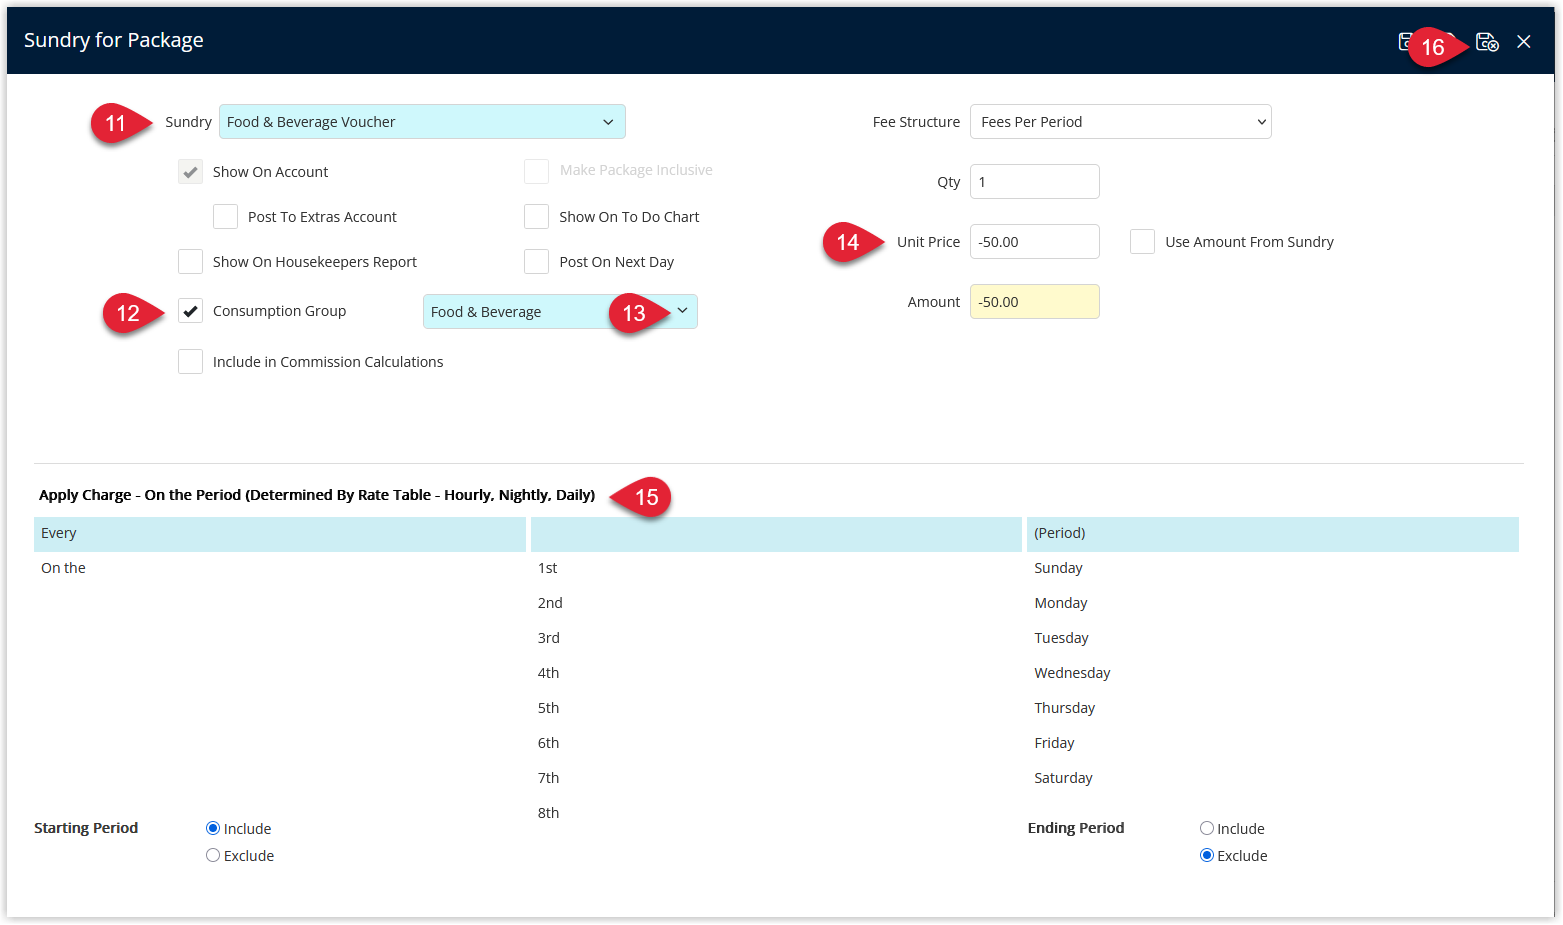Viewport: 1563px width, 925px height.
Task: Choose 6th in the ordinal list
Action: [x=776, y=743]
